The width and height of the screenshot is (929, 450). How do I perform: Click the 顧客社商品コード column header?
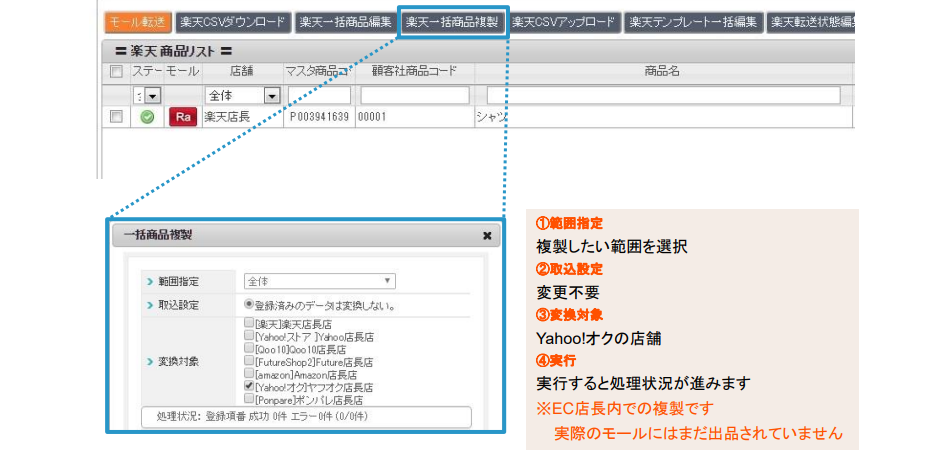pos(415,72)
